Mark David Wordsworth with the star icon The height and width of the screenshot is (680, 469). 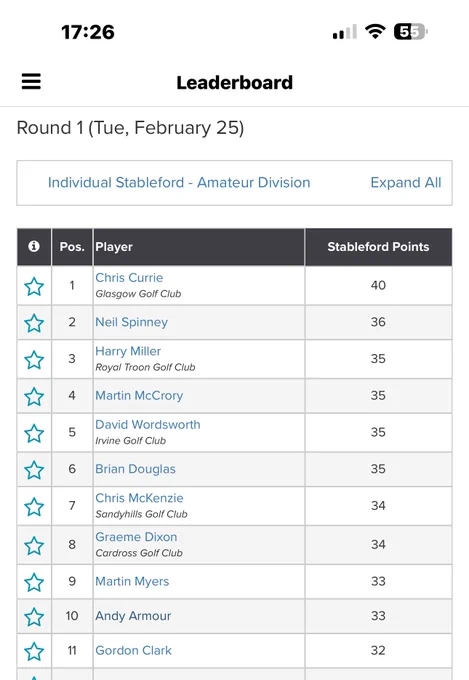34,433
